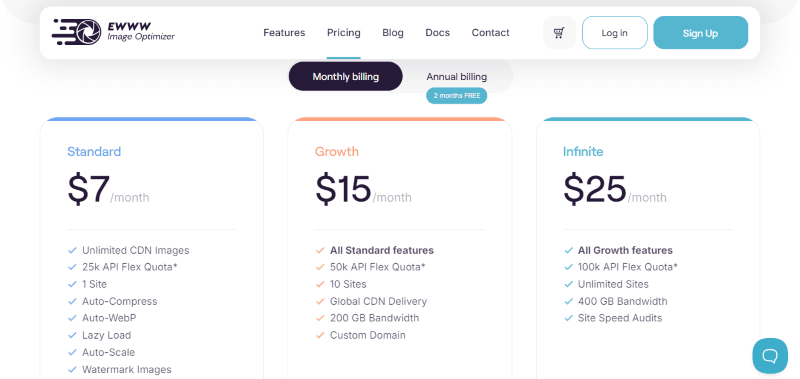Screen dimensions: 800x379
Task: Click the Unlimited Sites feature
Action: (613, 284)
